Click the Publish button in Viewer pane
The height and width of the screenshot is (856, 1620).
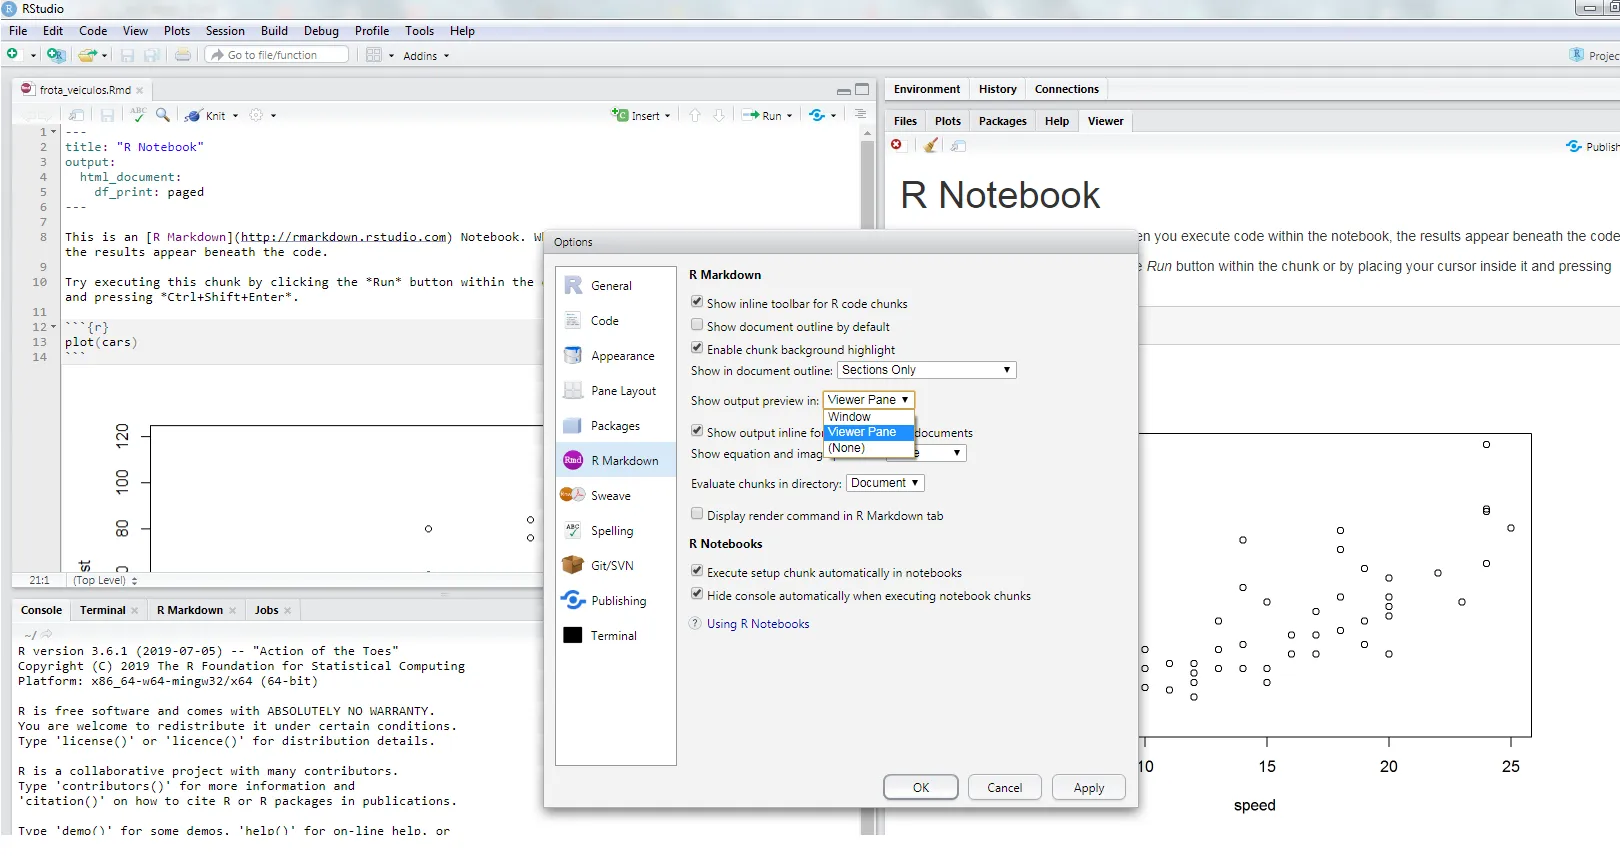(1593, 146)
